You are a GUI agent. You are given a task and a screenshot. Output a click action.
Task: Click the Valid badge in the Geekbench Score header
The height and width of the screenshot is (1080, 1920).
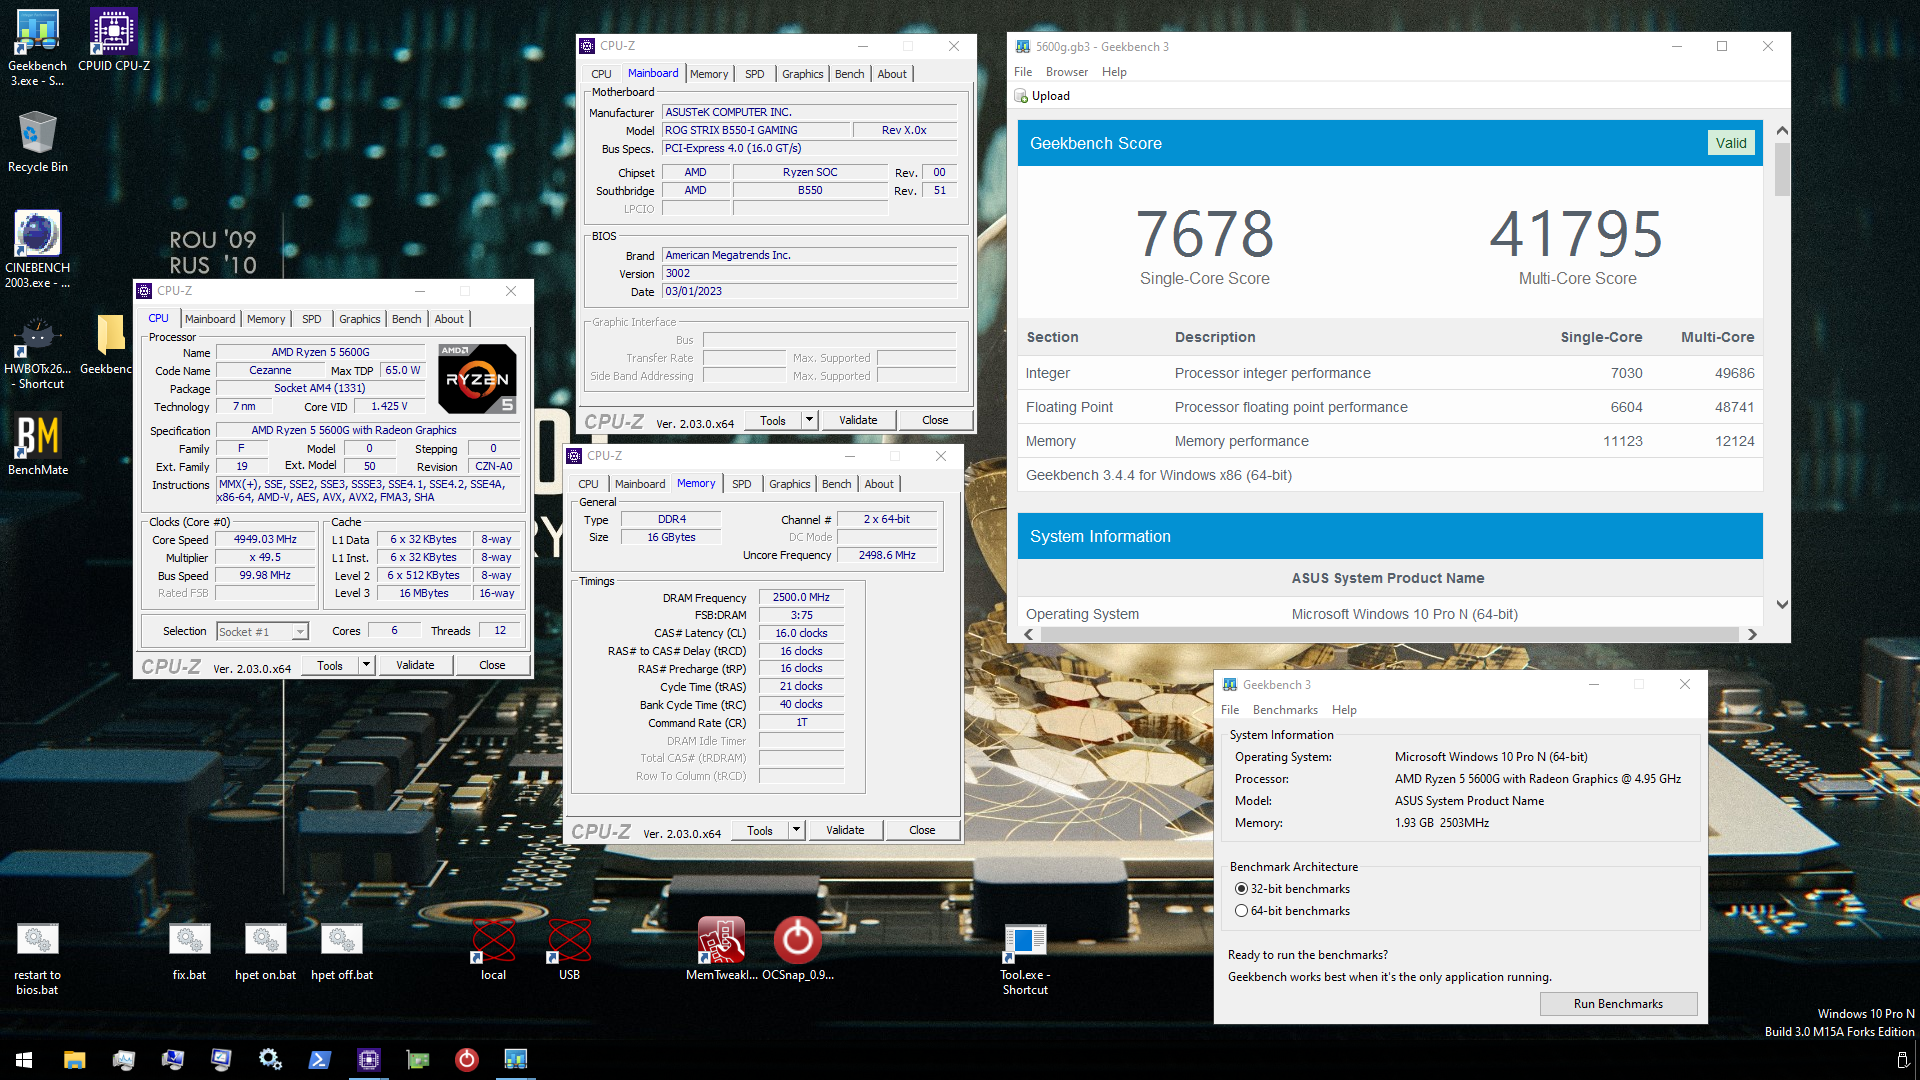1731,143
